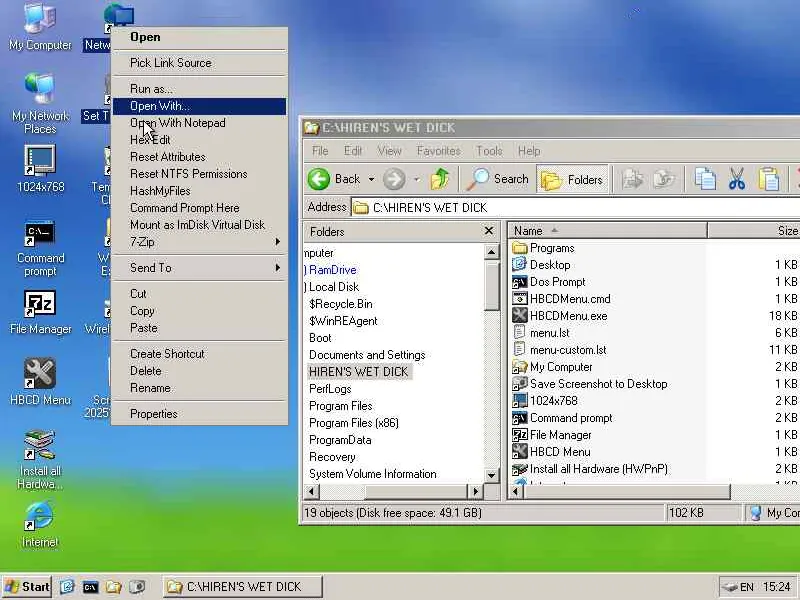
Task: Select HBCDMenu.exe in file list
Action: coord(560,316)
